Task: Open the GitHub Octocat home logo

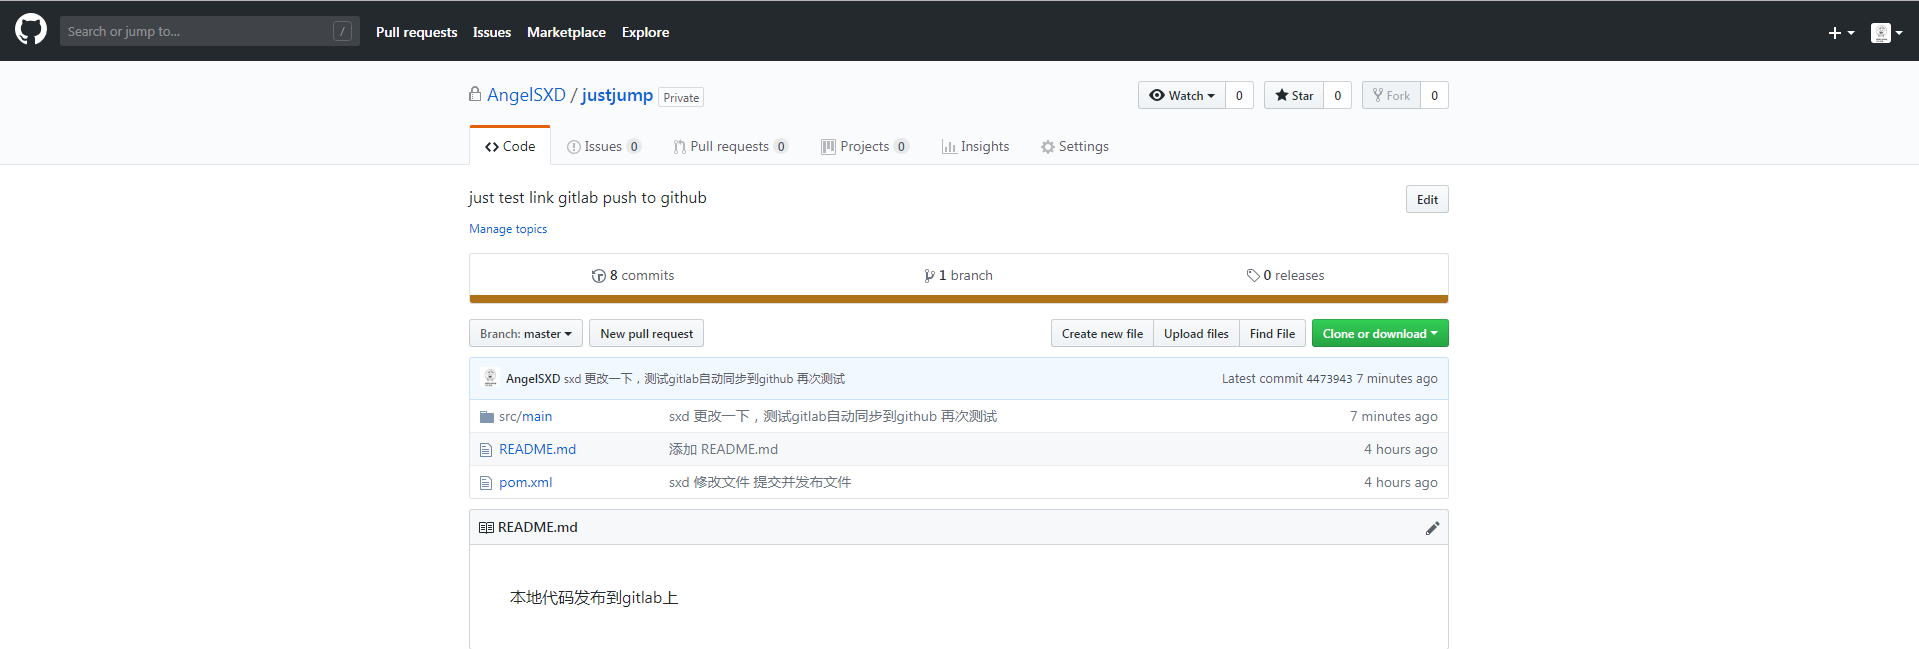Action: 31,30
